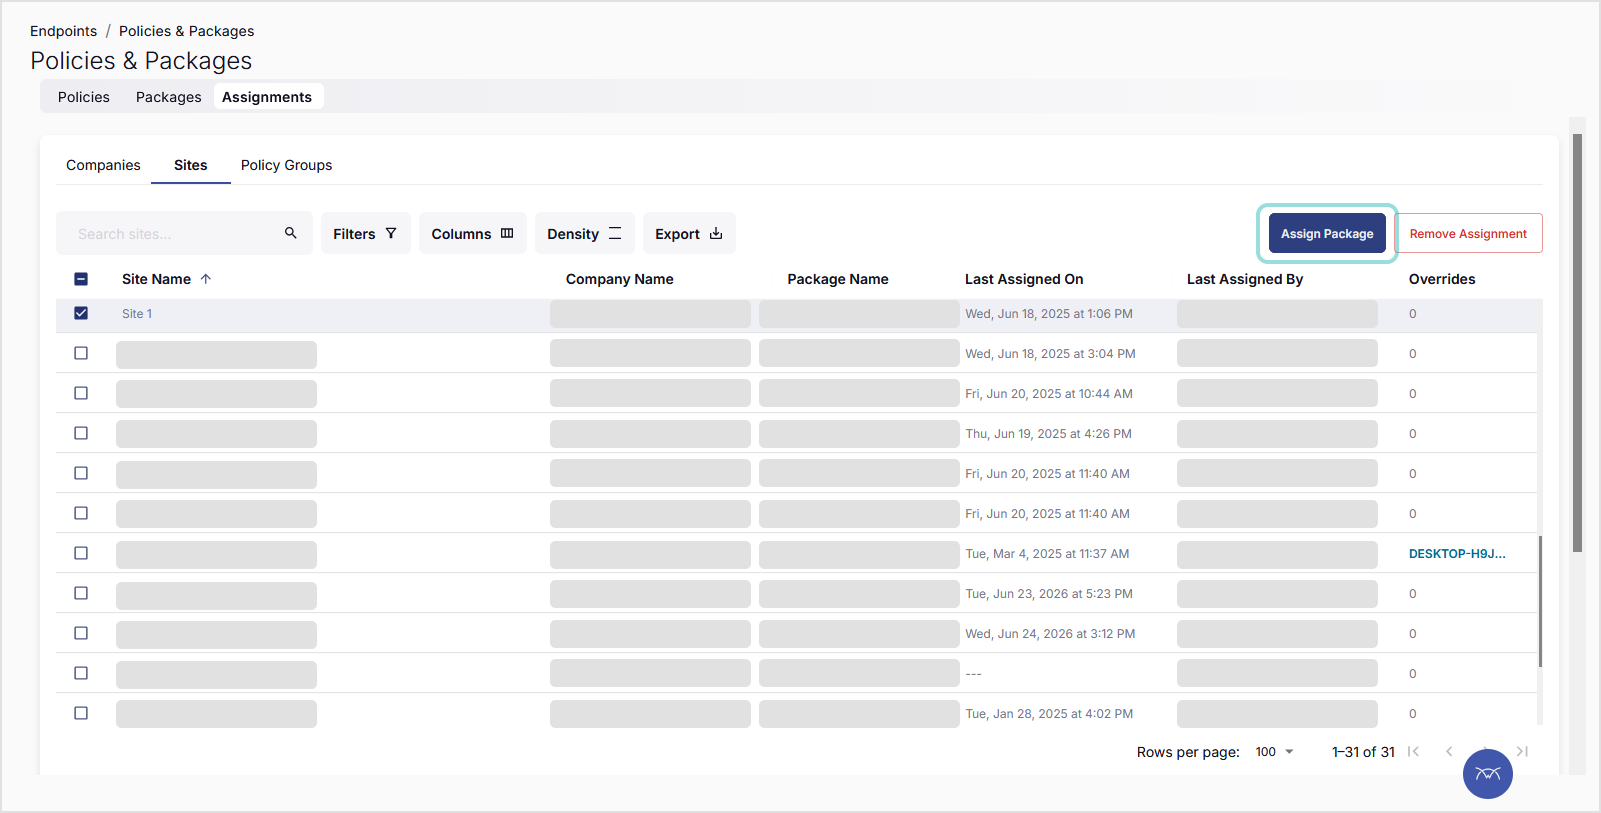
Task: Sort by Last Assigned By header
Action: [x=1245, y=279]
